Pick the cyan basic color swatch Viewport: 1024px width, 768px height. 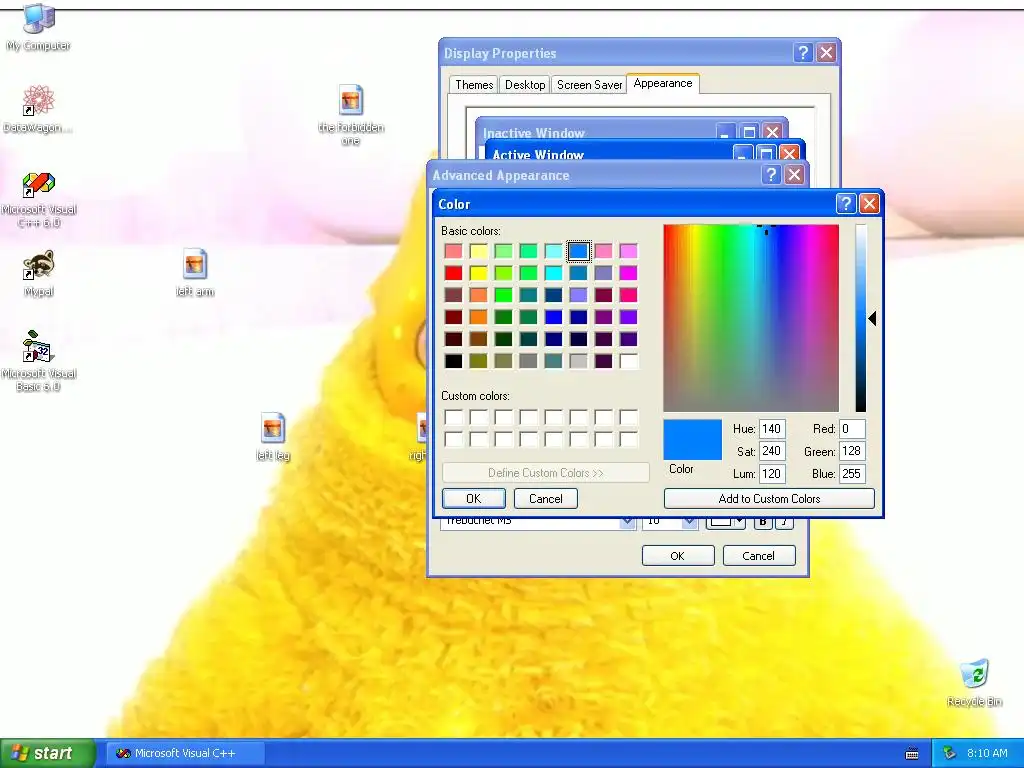click(x=554, y=273)
